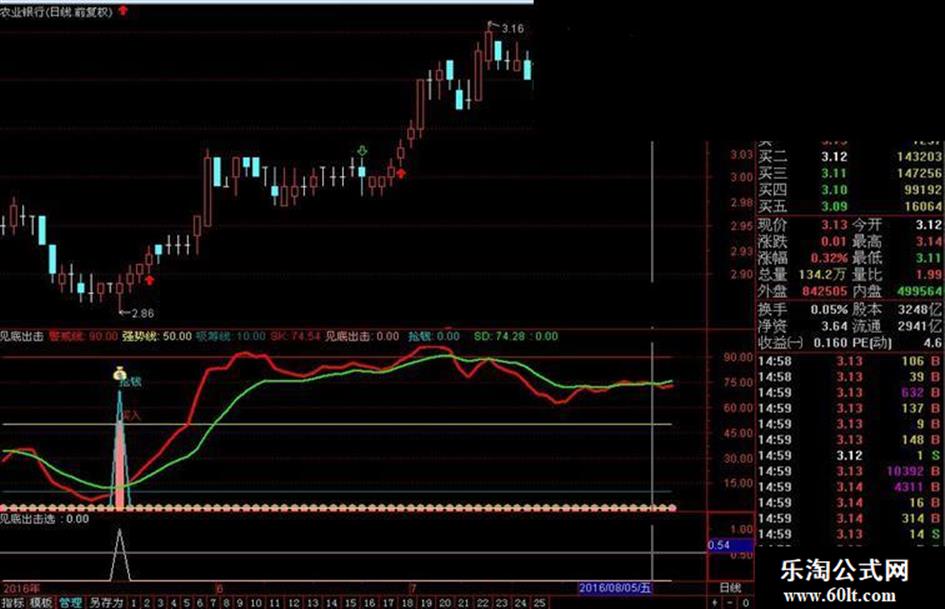945x609 pixels.
Task: Click the 内盘 499564 value
Action: click(x=919, y=291)
